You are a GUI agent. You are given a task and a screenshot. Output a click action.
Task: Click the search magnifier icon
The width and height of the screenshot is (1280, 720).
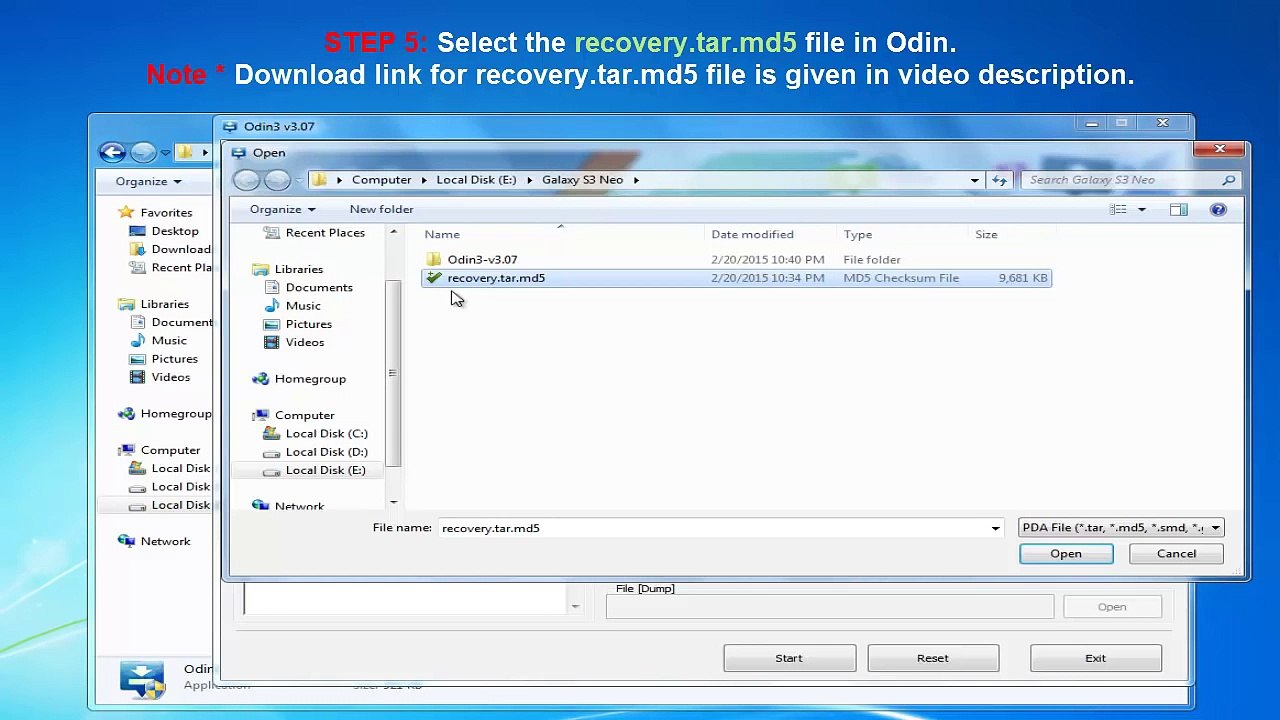click(x=1228, y=180)
